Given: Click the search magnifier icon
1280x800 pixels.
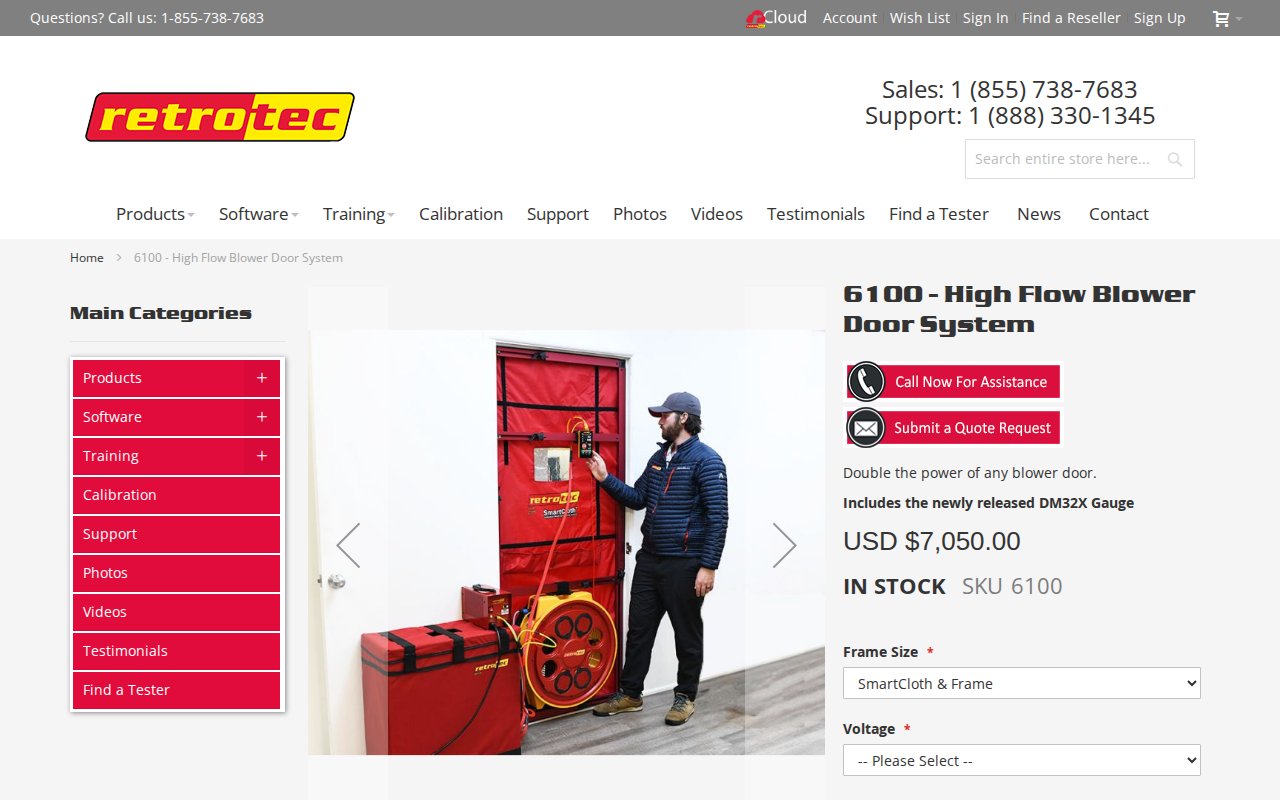Looking at the screenshot, I should (1175, 159).
